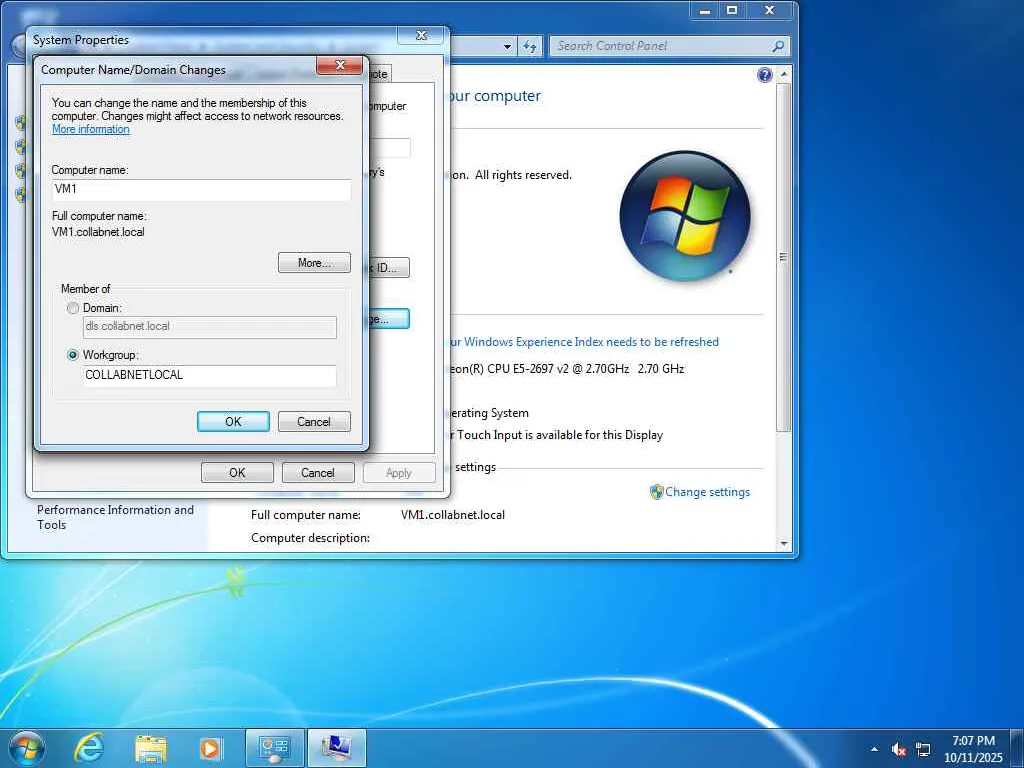Click the More... button
1024x768 pixels.
tap(314, 263)
